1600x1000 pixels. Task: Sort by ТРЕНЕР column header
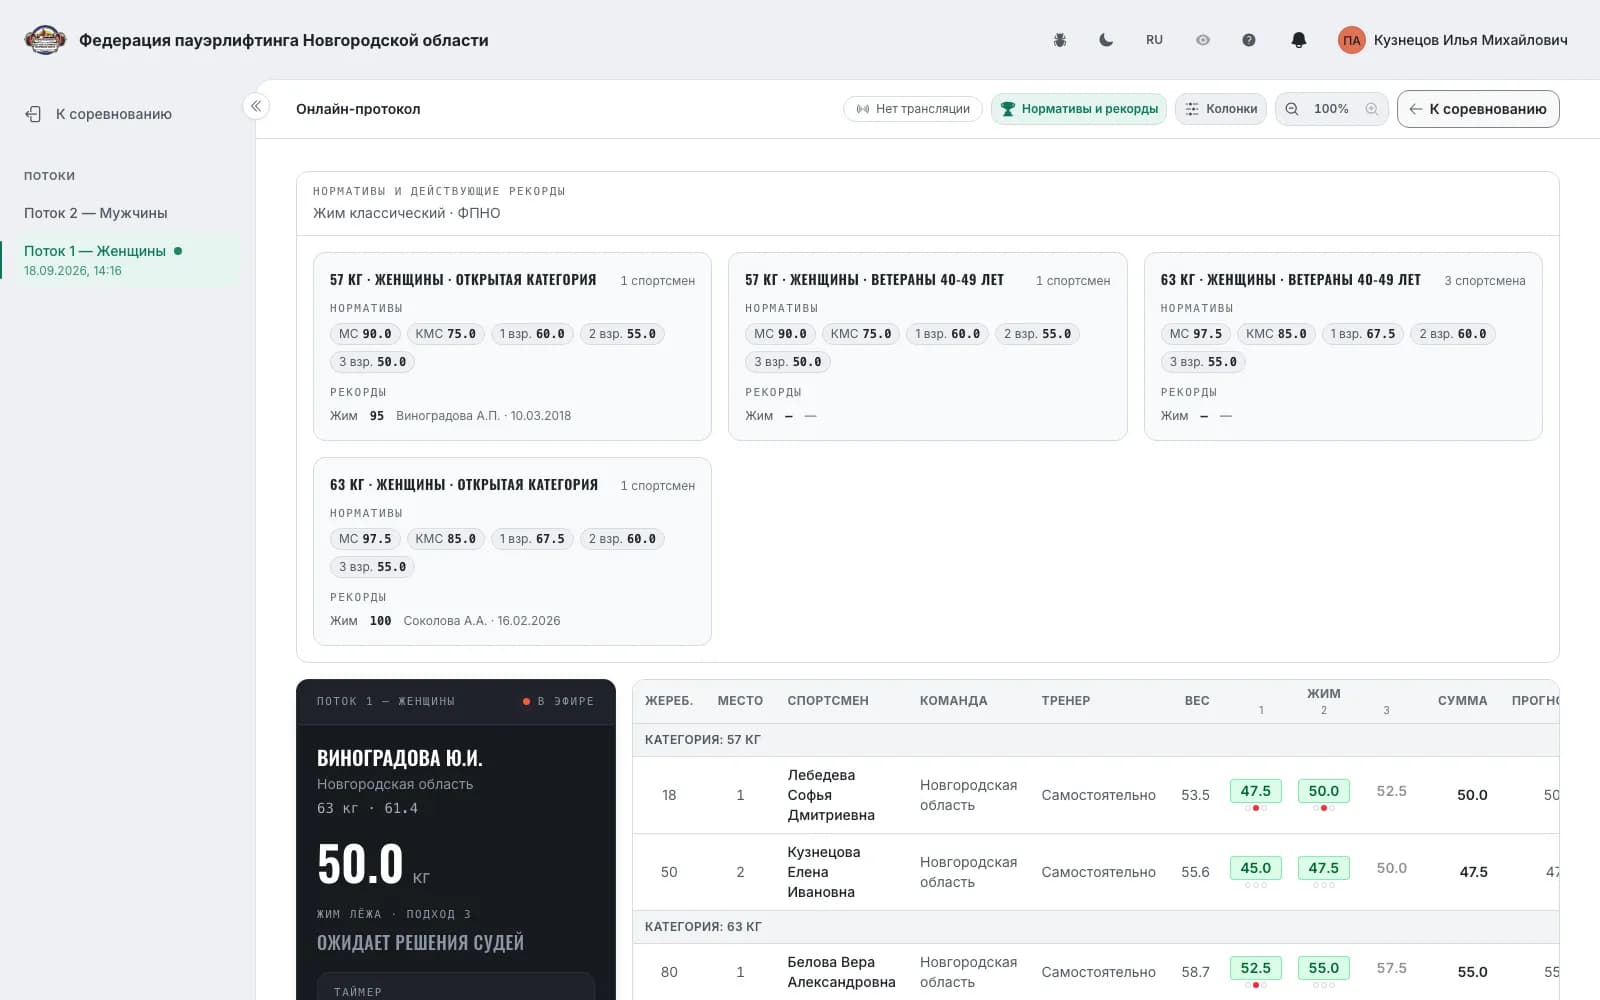[1065, 701]
